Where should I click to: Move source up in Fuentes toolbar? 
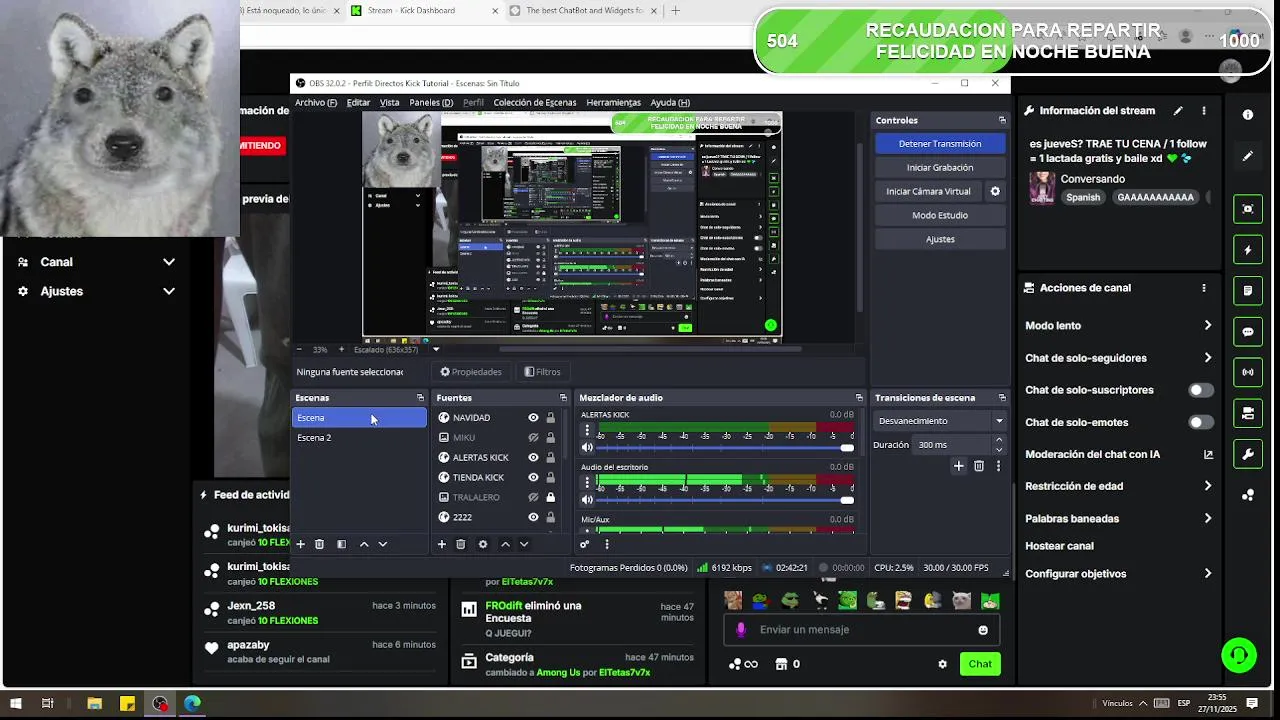tap(505, 544)
